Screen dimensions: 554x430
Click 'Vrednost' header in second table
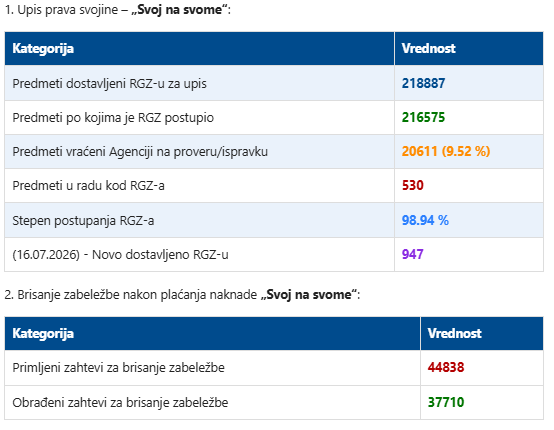coord(454,333)
